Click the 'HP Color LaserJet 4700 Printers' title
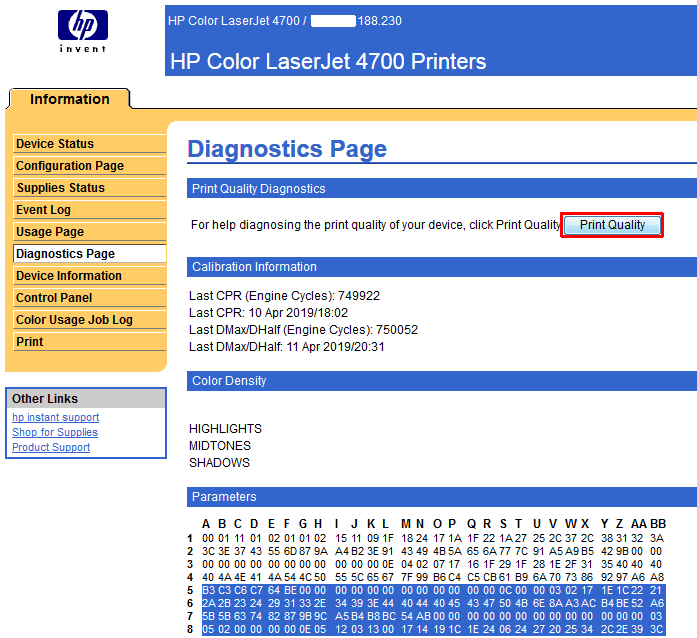 pos(328,61)
